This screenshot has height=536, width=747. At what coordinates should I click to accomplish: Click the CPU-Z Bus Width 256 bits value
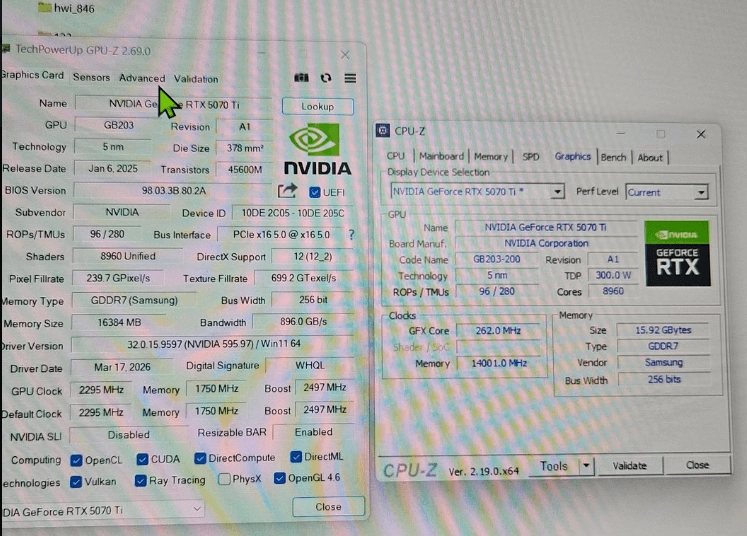click(664, 379)
